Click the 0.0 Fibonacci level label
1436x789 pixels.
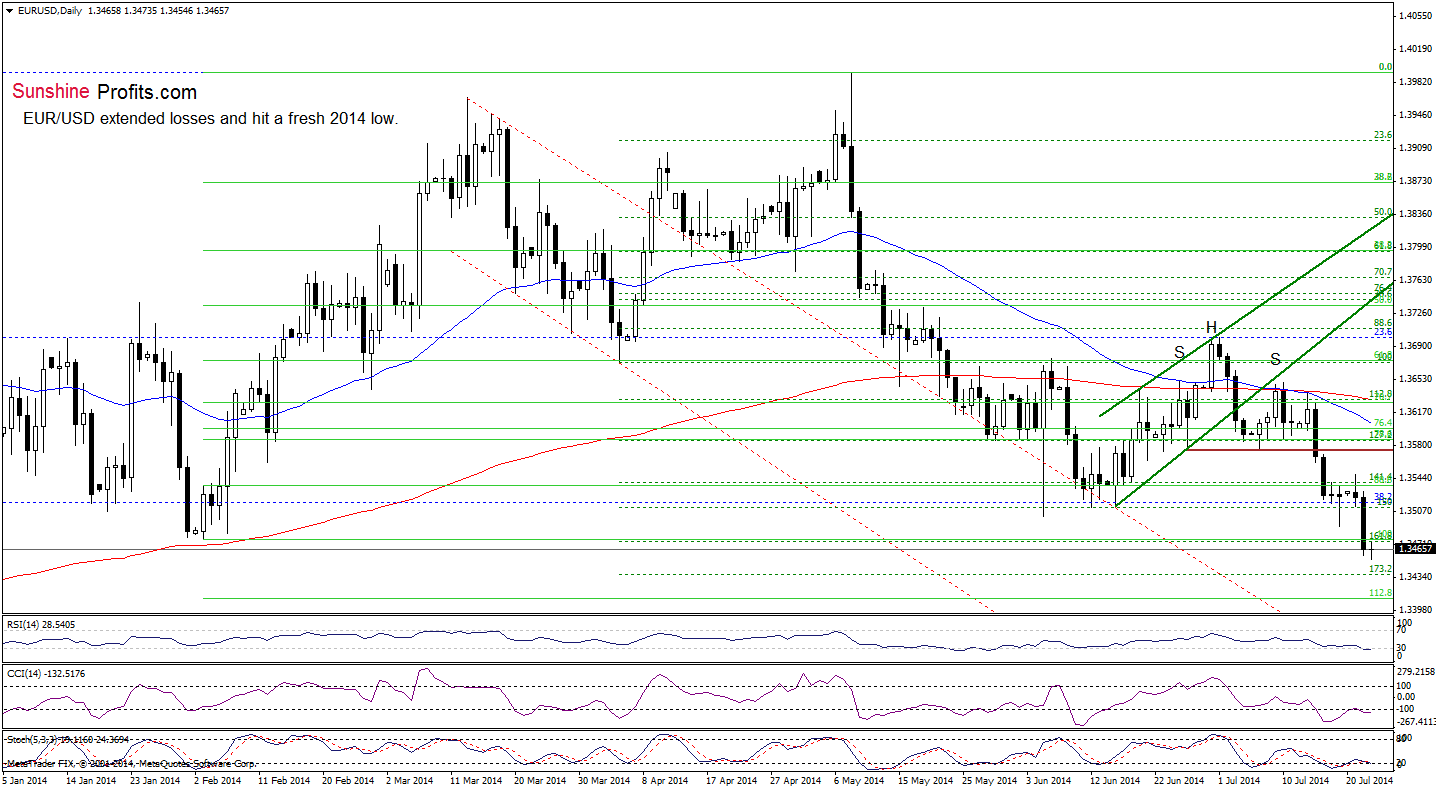(1385, 67)
